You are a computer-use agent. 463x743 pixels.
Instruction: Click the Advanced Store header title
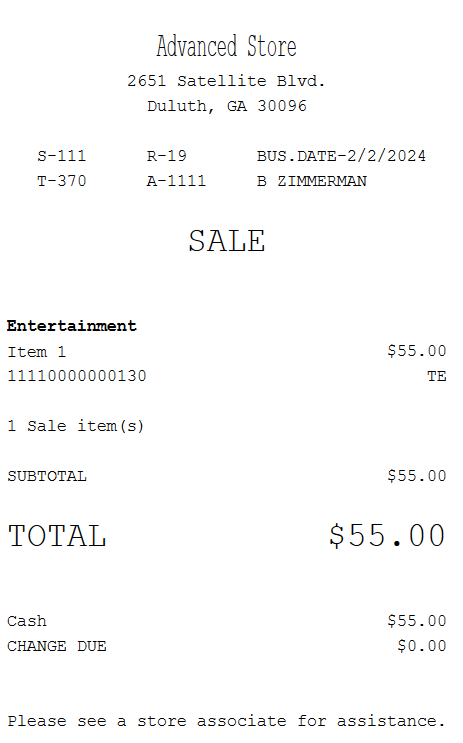pos(227,46)
